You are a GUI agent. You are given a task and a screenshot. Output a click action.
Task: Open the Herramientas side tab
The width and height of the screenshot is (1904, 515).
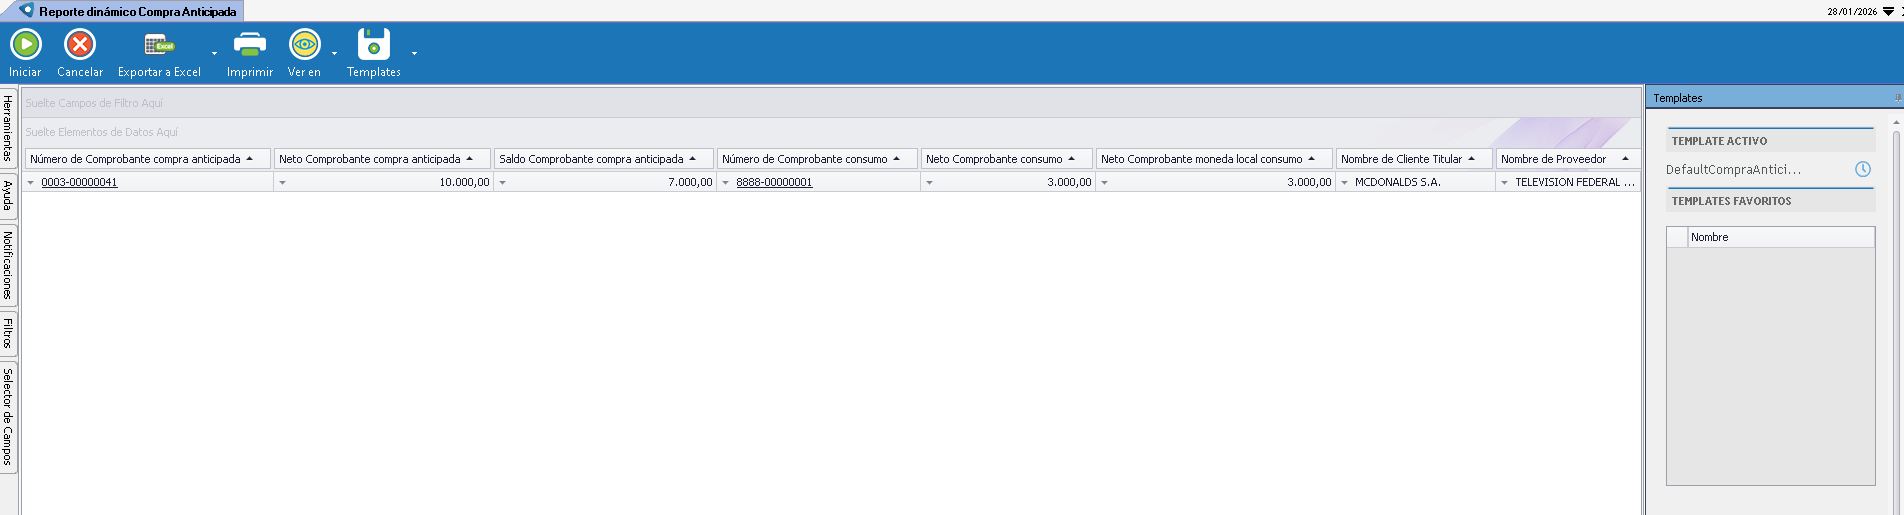8,128
